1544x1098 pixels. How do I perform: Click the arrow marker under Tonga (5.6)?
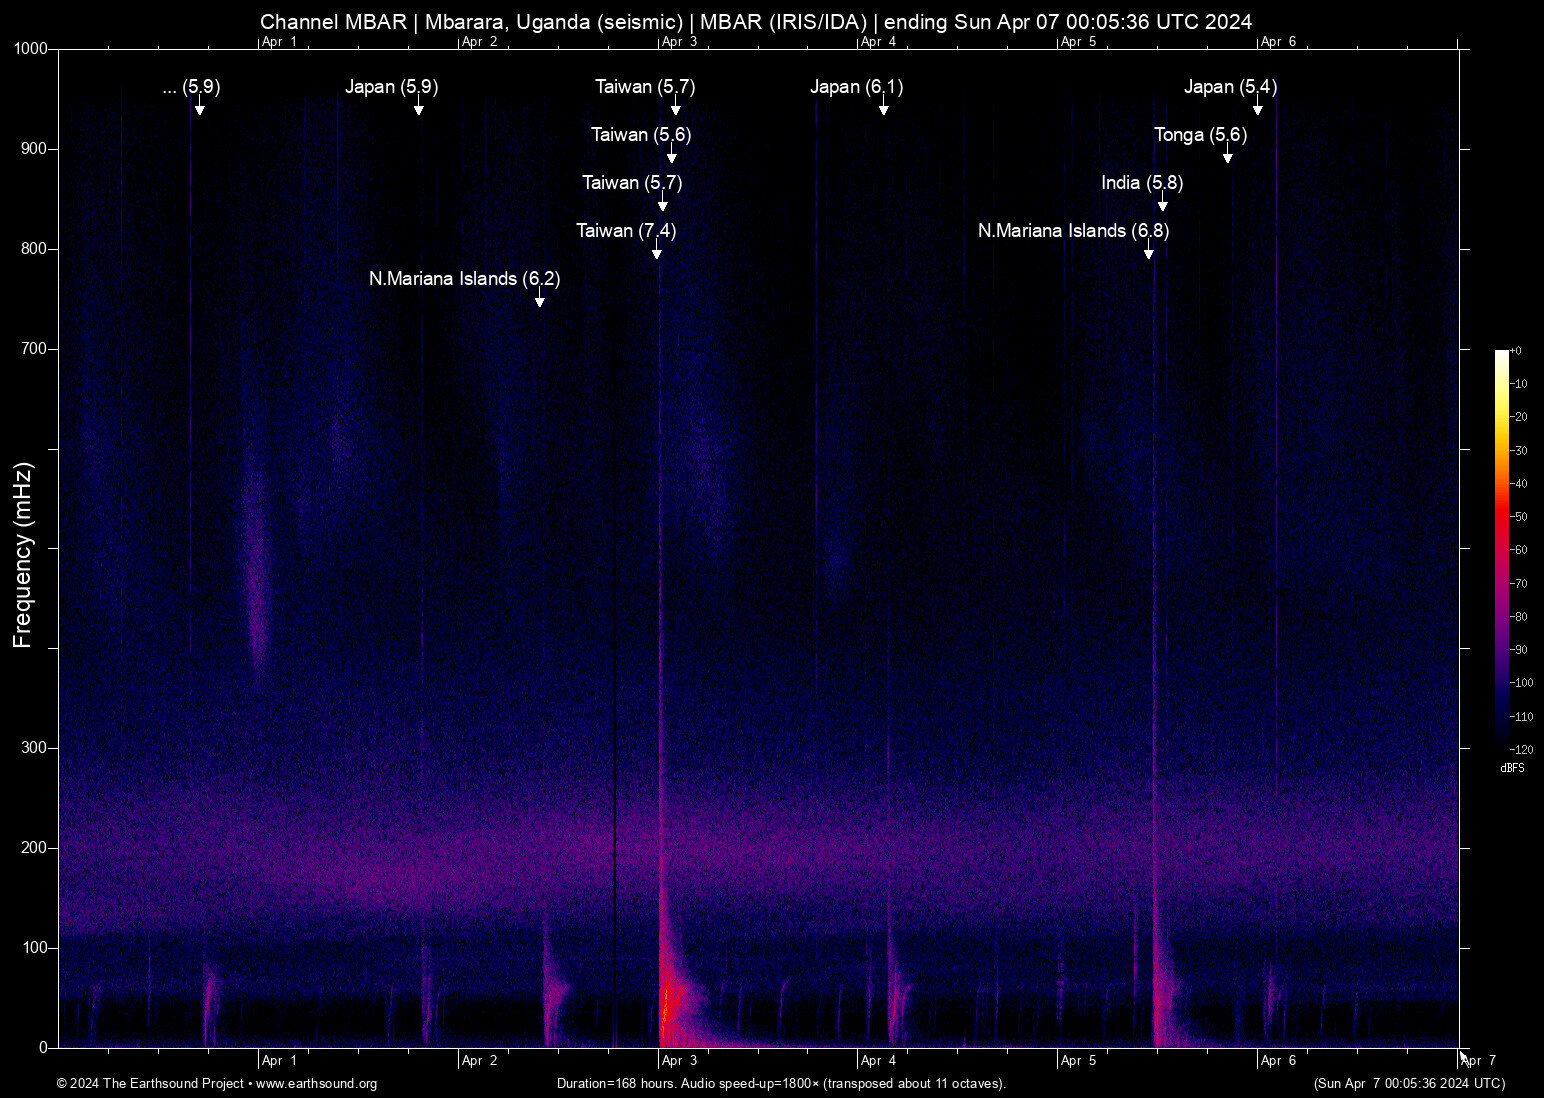pos(1228,155)
